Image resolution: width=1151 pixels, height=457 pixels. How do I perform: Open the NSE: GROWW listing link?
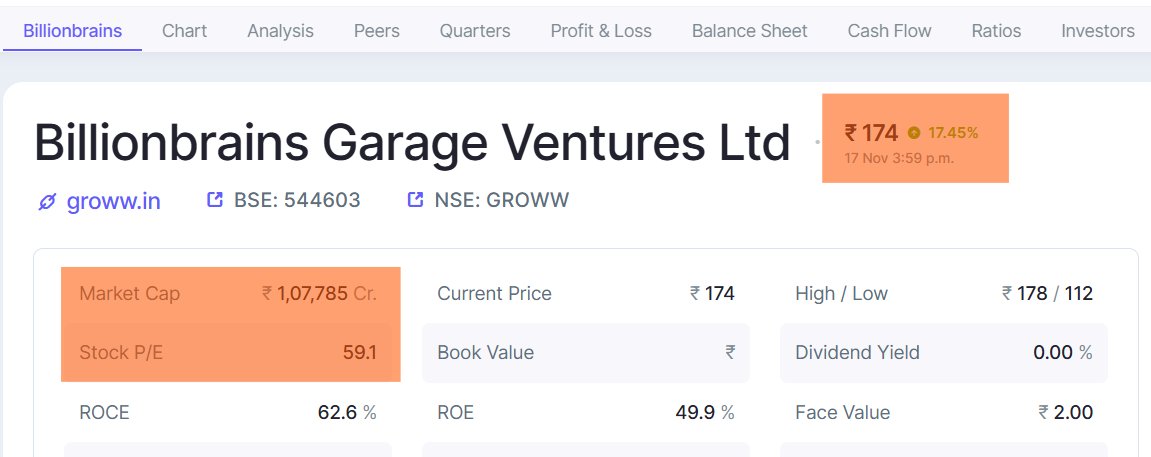click(501, 200)
